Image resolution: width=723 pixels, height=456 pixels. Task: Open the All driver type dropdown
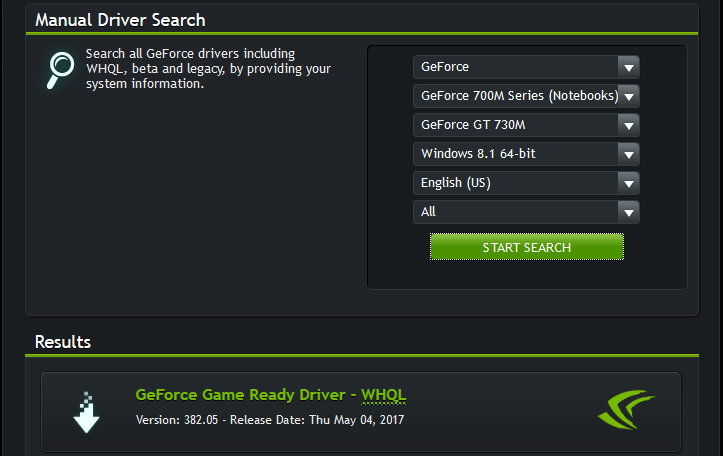click(526, 212)
